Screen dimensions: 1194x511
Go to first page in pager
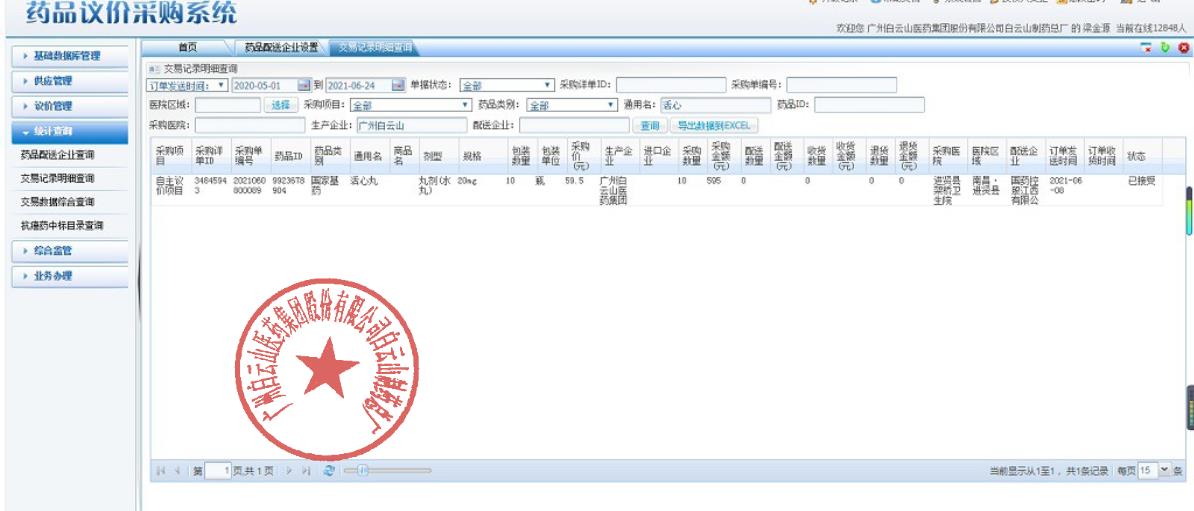tap(161, 471)
